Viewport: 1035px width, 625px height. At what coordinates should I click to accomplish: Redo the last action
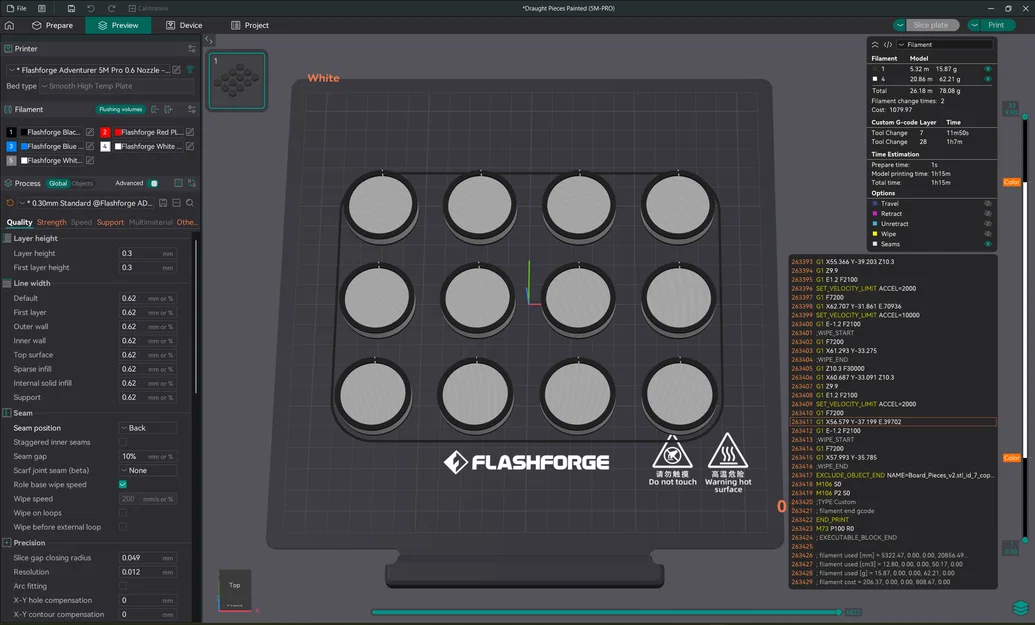[x=112, y=9]
